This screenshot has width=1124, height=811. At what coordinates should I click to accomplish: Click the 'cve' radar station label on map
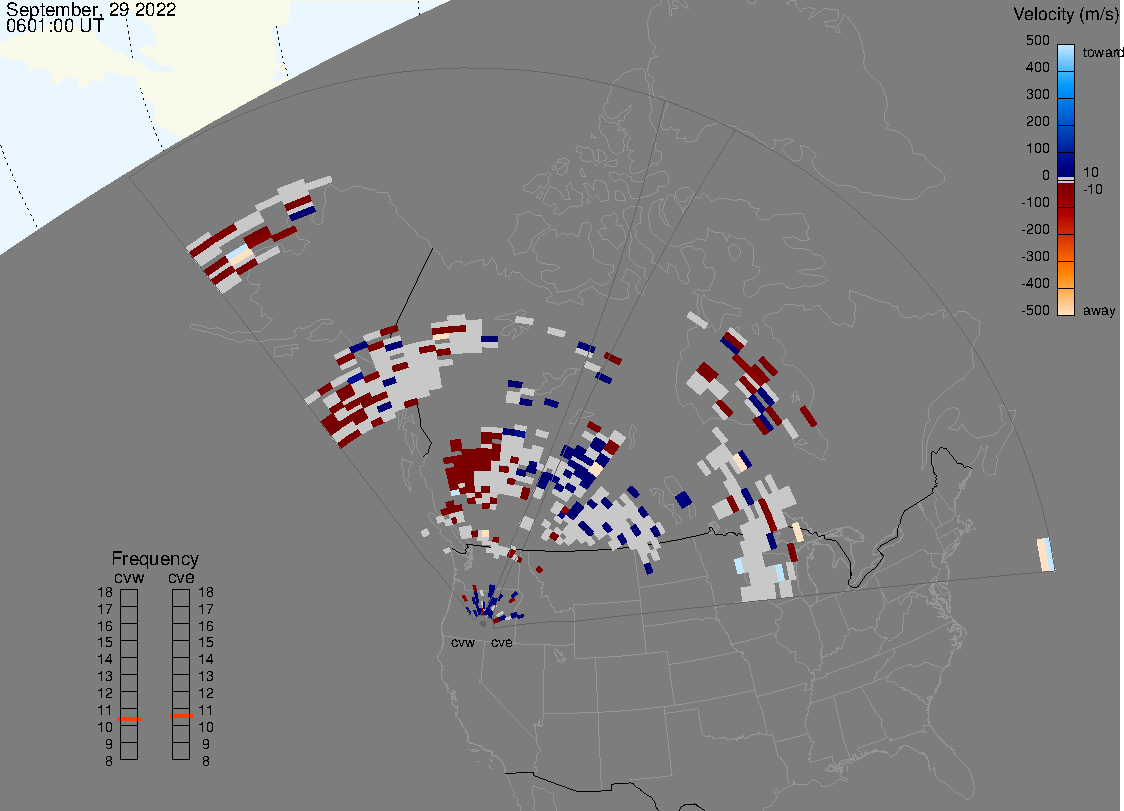[502, 642]
